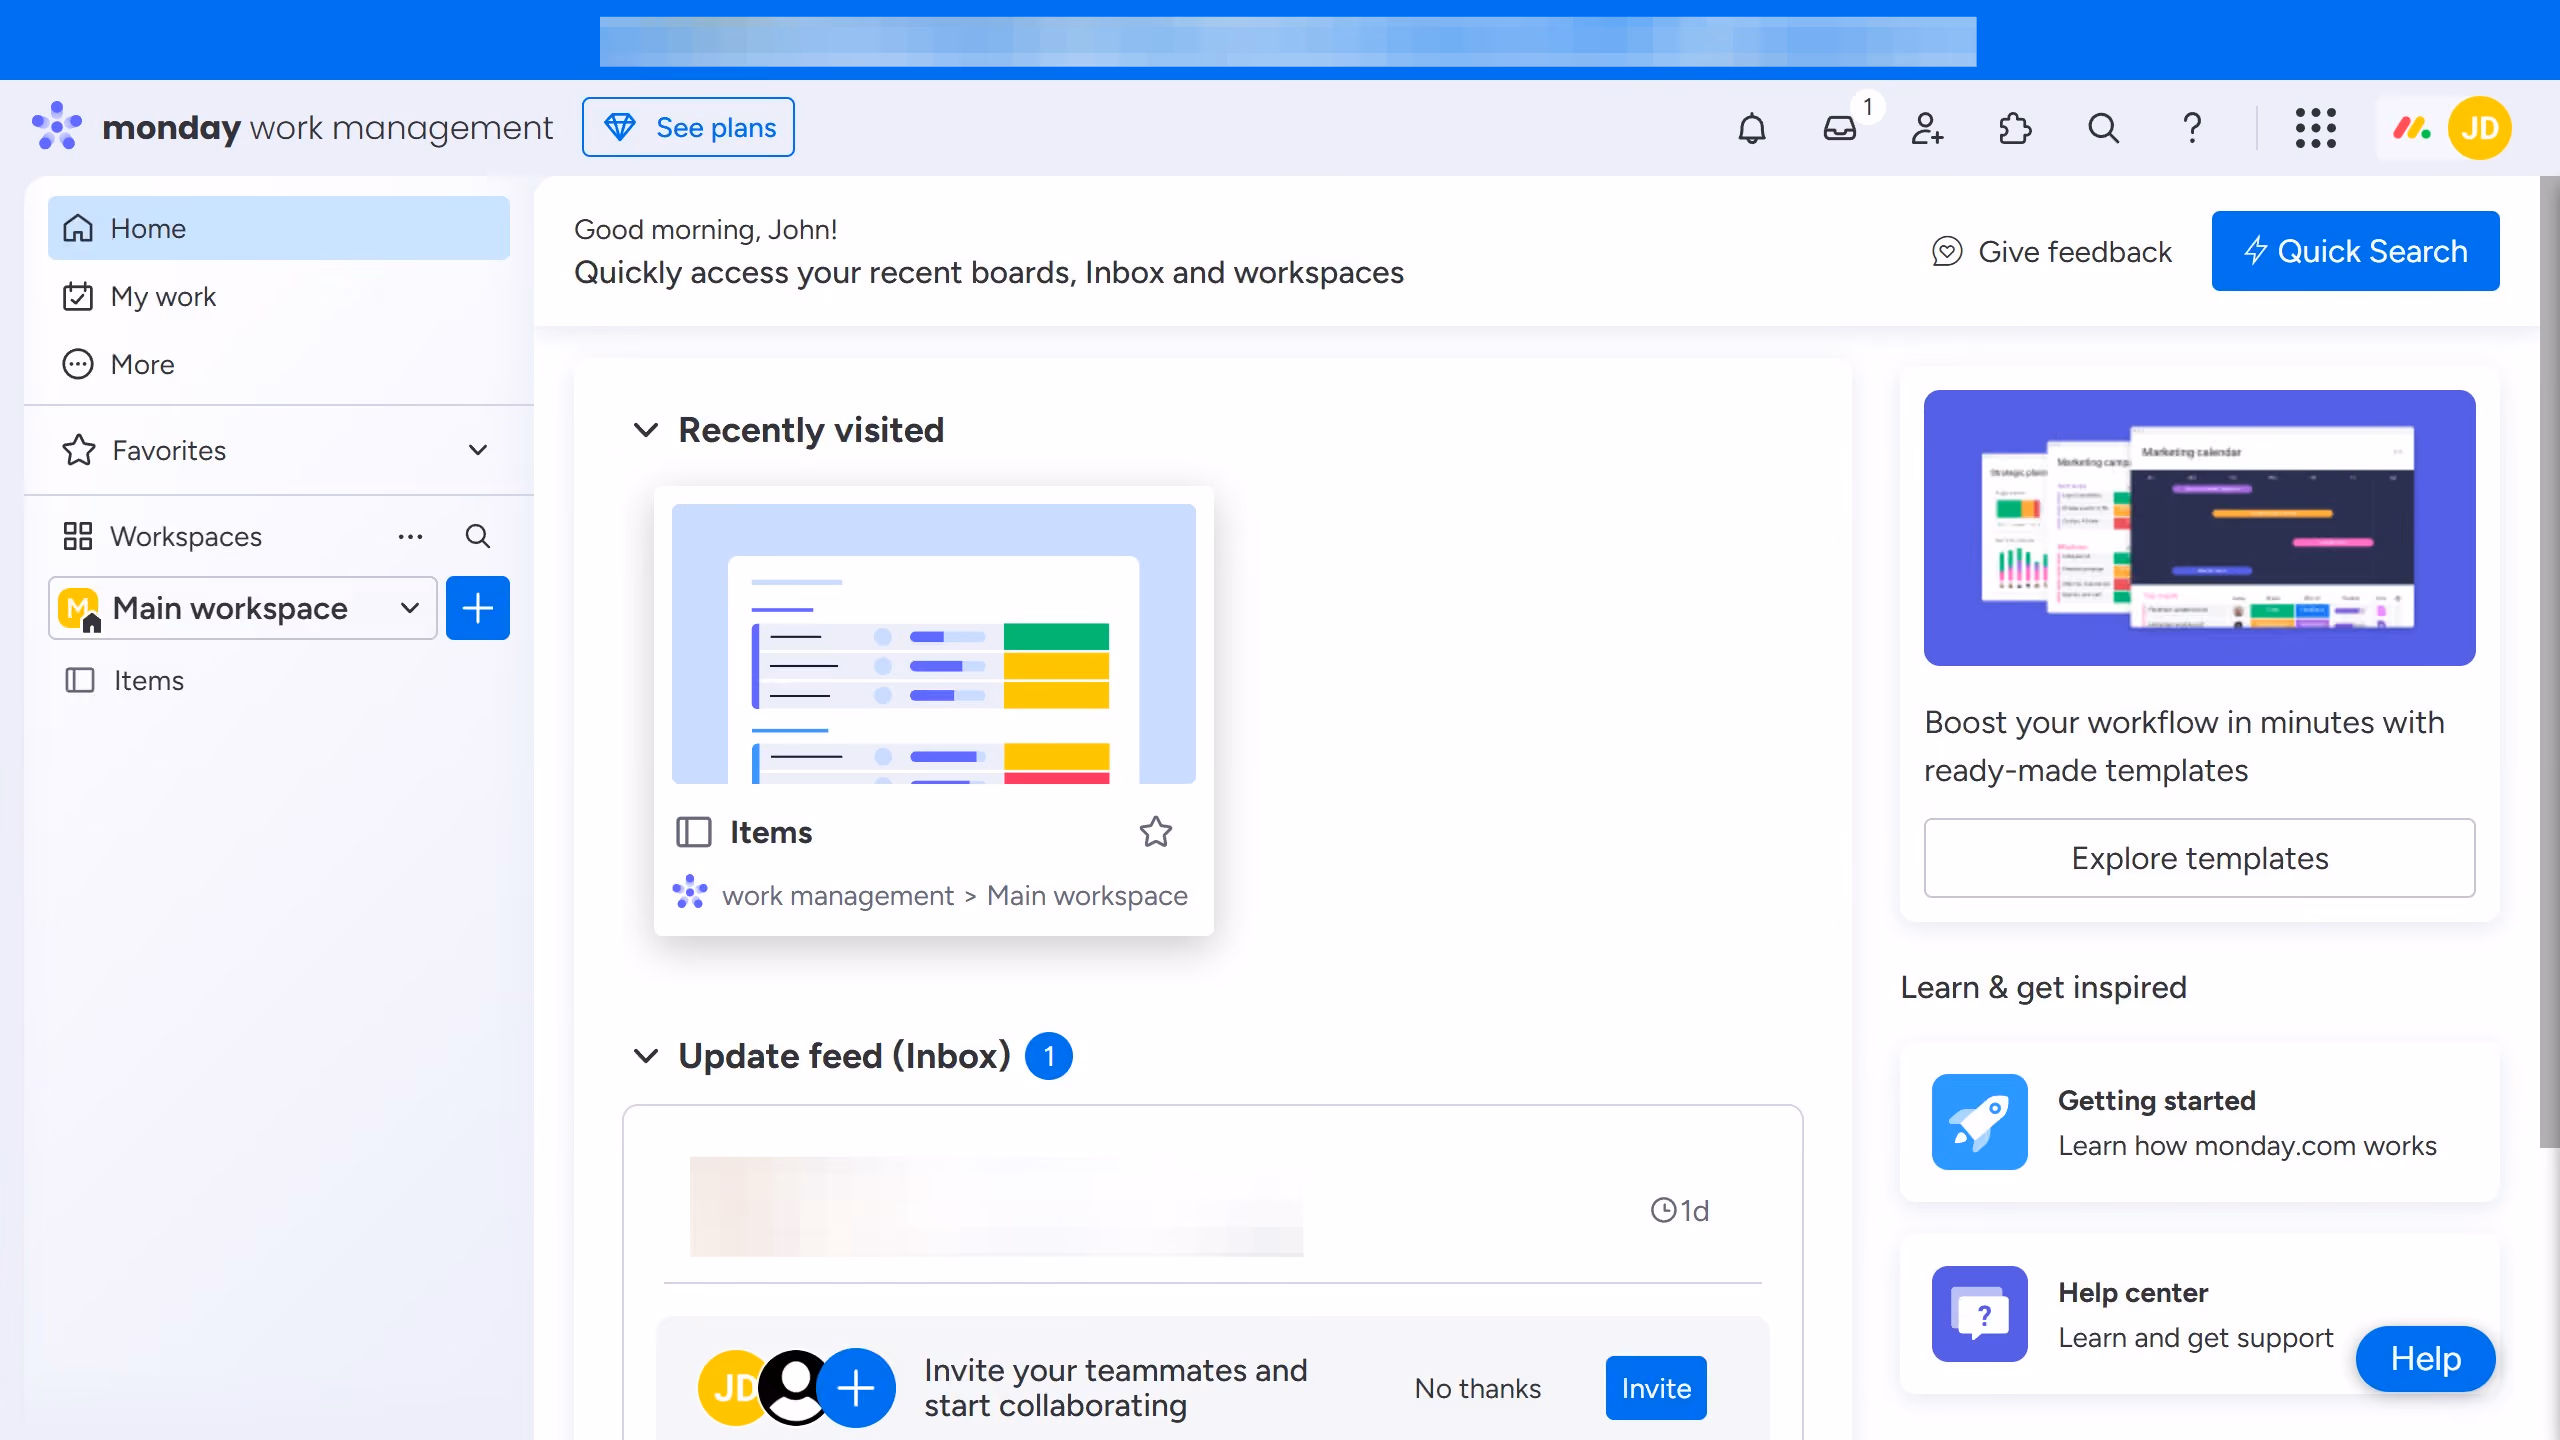Click the 'Learn how monday.com works' text
Viewport: 2560px width, 1440px height.
coord(2247,1146)
